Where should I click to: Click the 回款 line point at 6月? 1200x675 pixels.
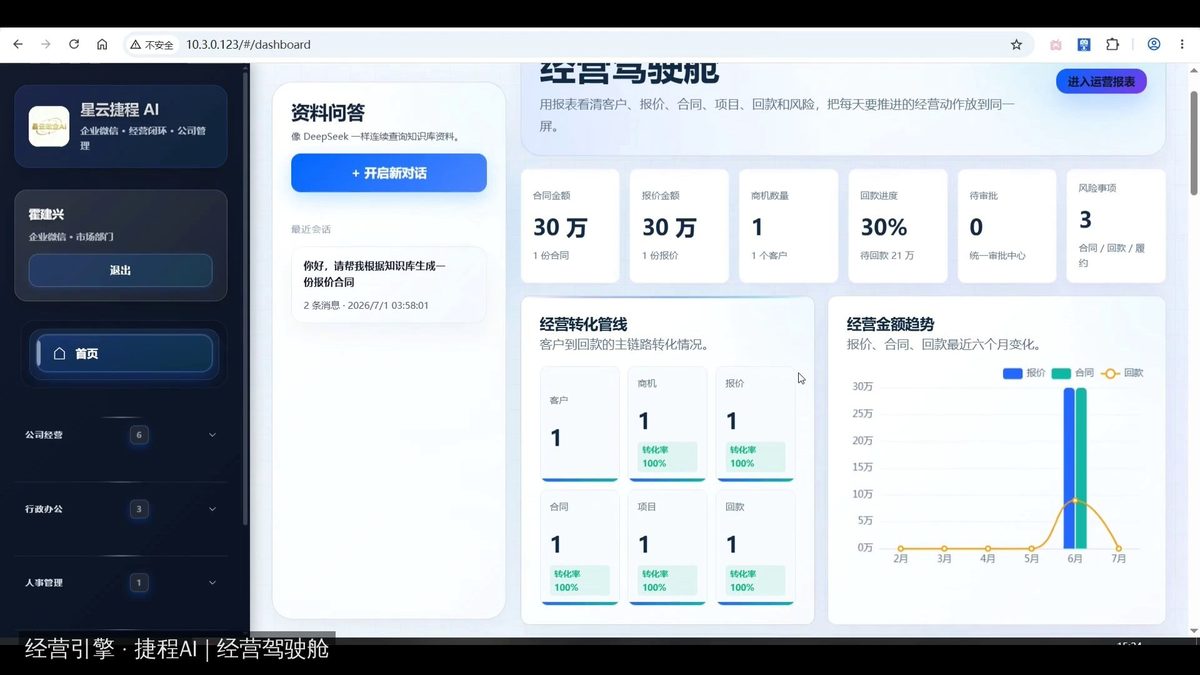pyautogui.click(x=1075, y=500)
